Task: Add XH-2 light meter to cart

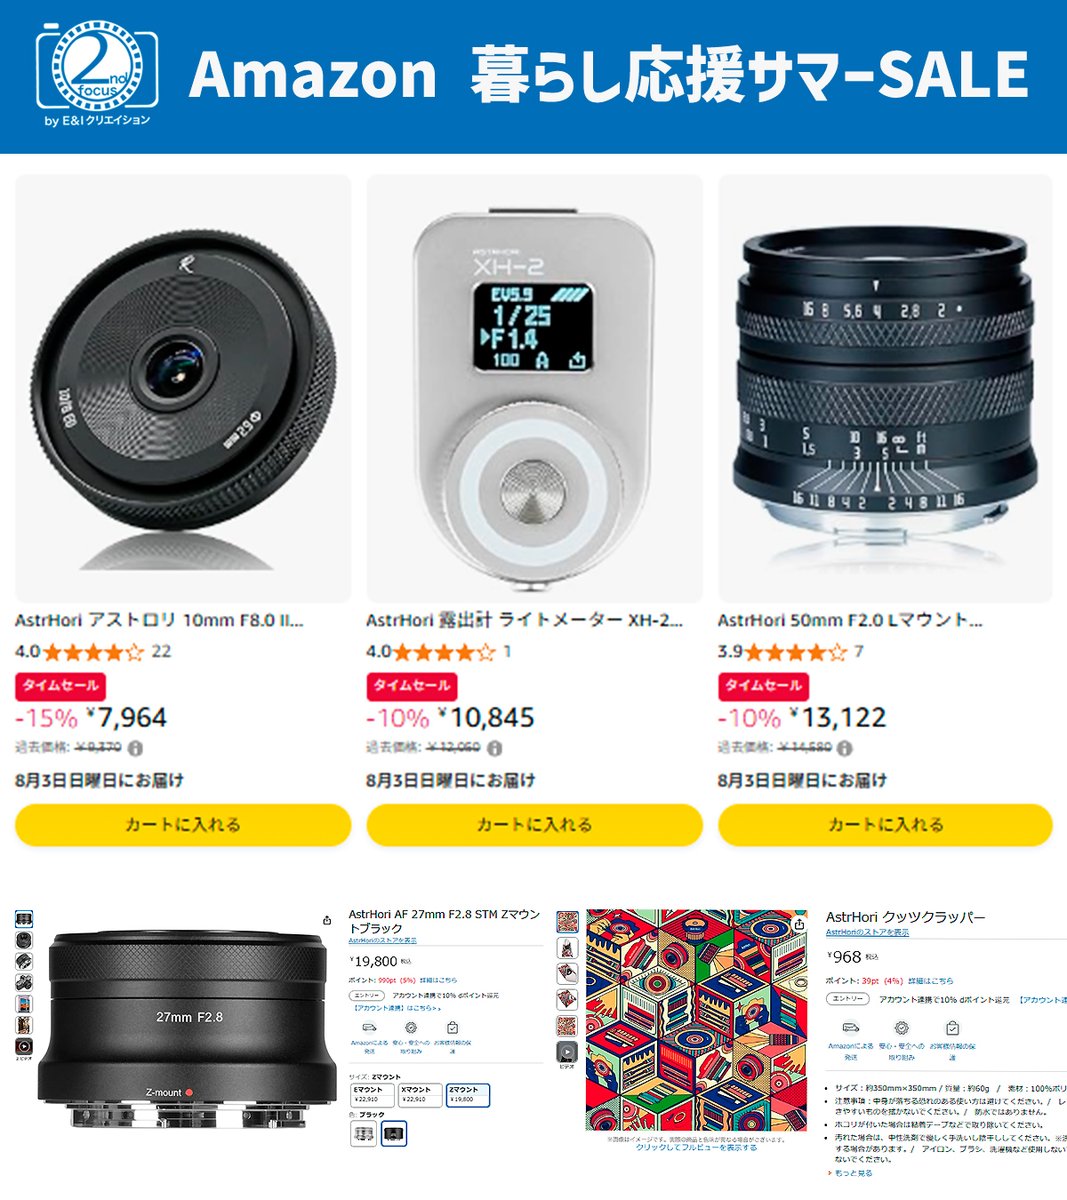Action: (x=535, y=825)
